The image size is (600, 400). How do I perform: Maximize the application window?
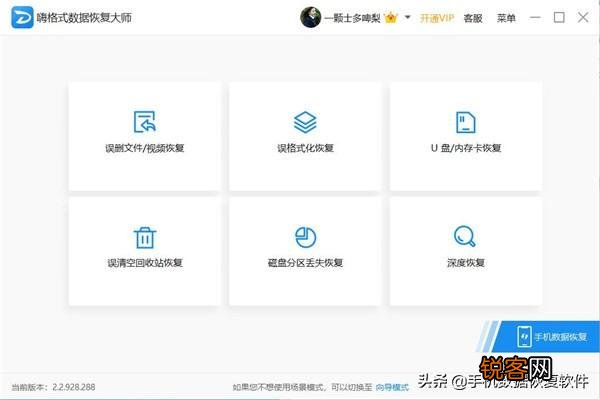(x=559, y=18)
